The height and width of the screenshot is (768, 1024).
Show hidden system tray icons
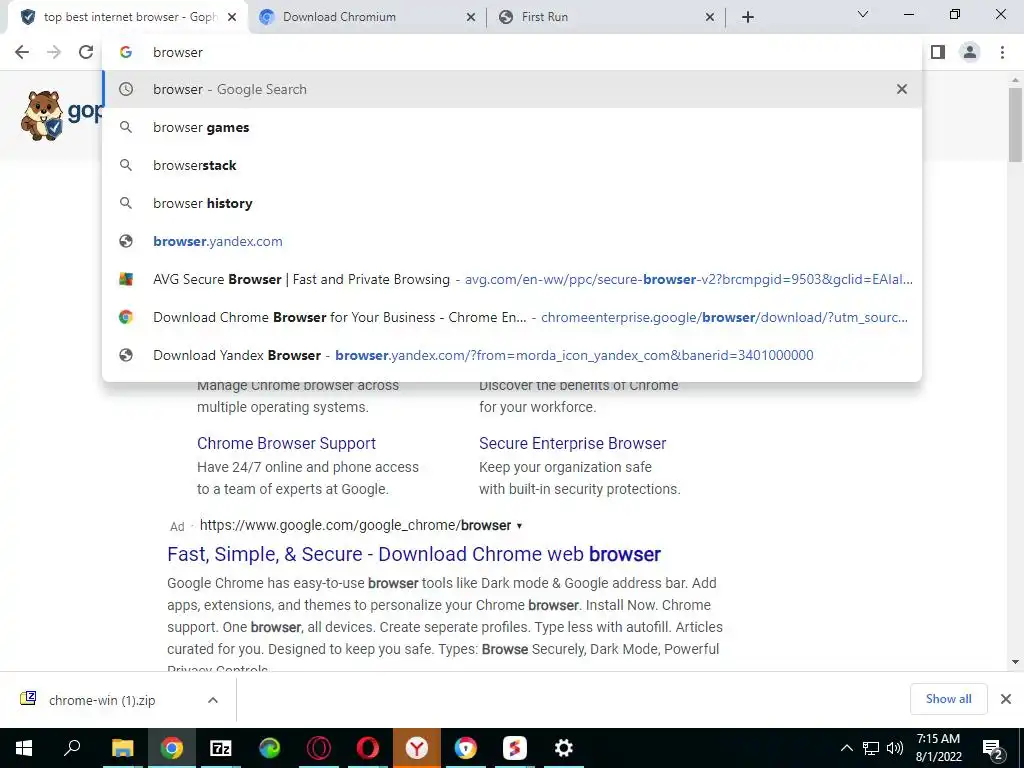coord(846,748)
